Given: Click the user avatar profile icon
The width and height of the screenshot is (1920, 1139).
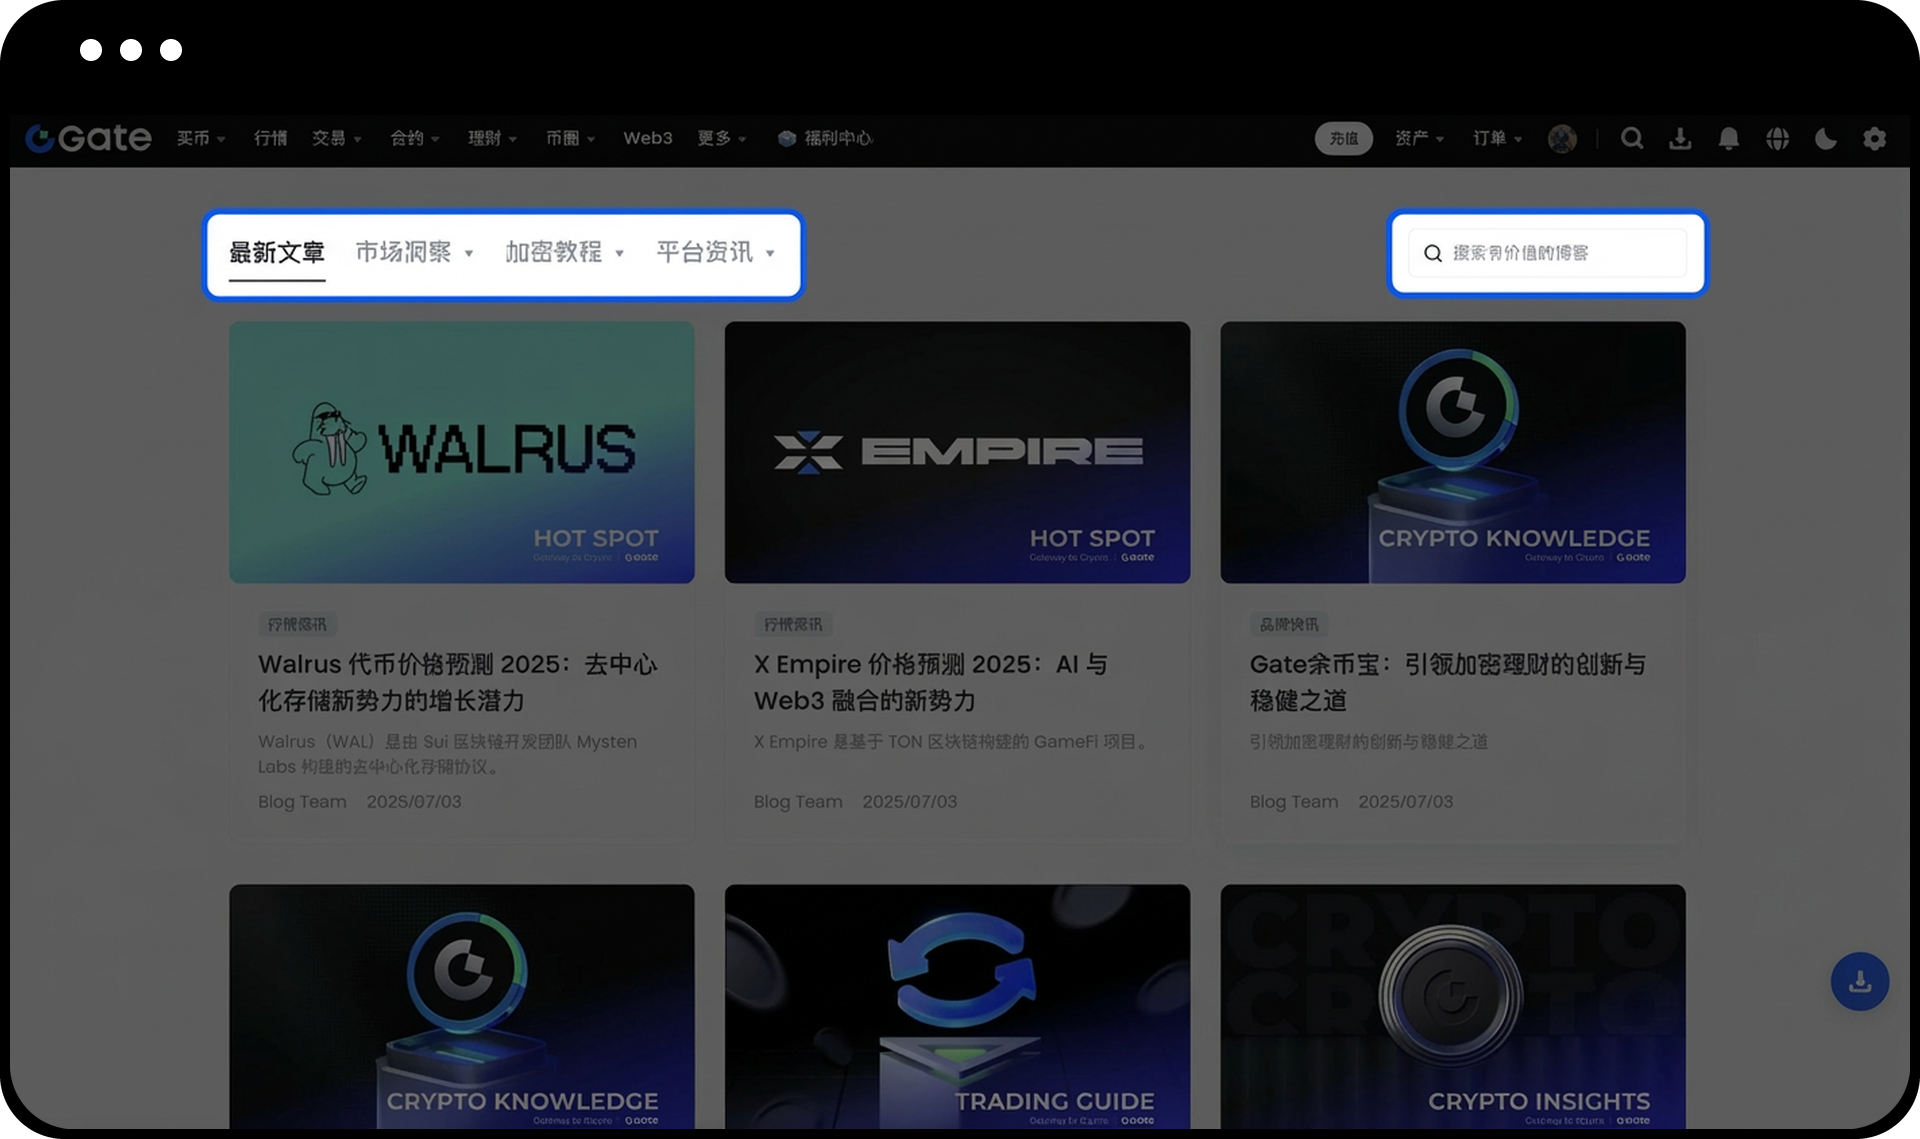Looking at the screenshot, I should tap(1562, 138).
